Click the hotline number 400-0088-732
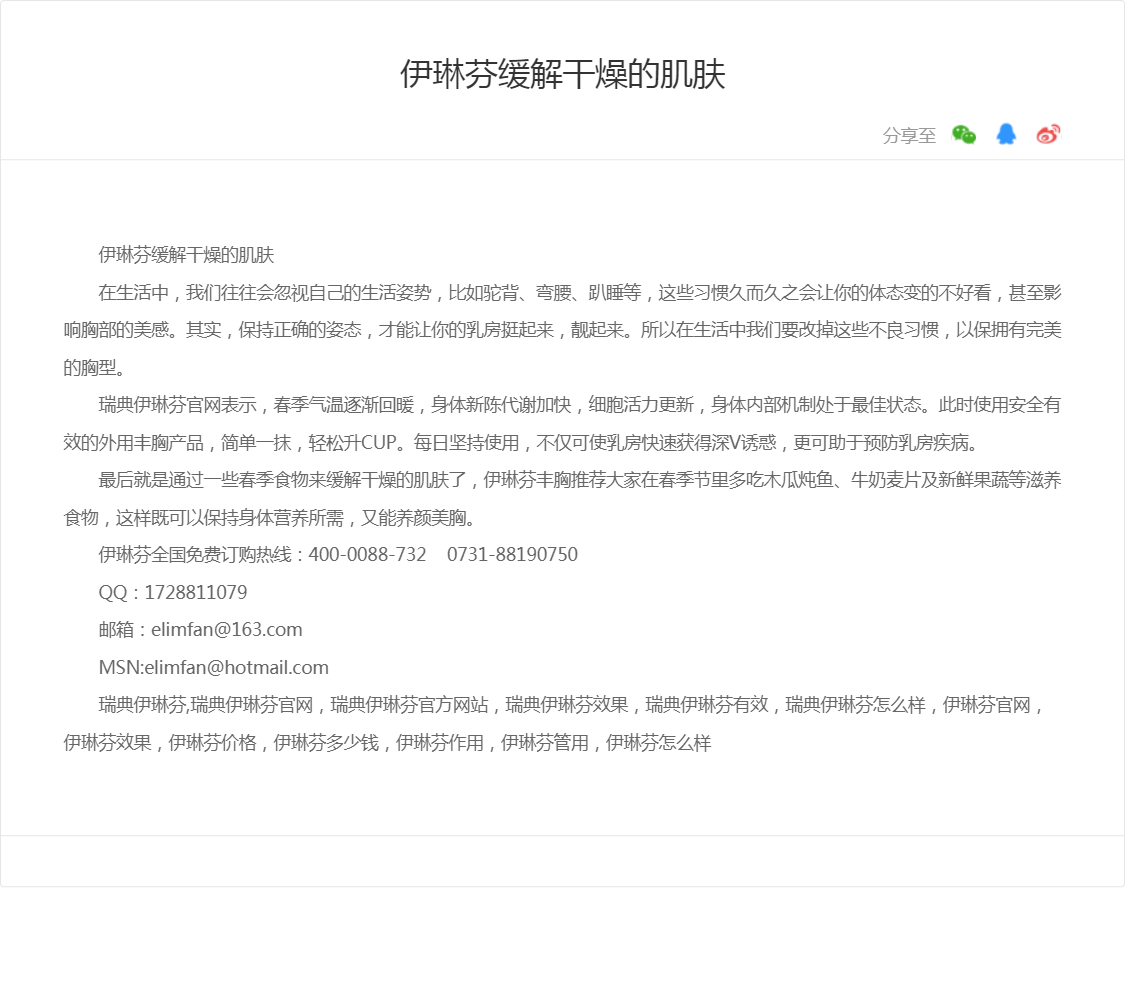The image size is (1125, 1000). [x=367, y=555]
